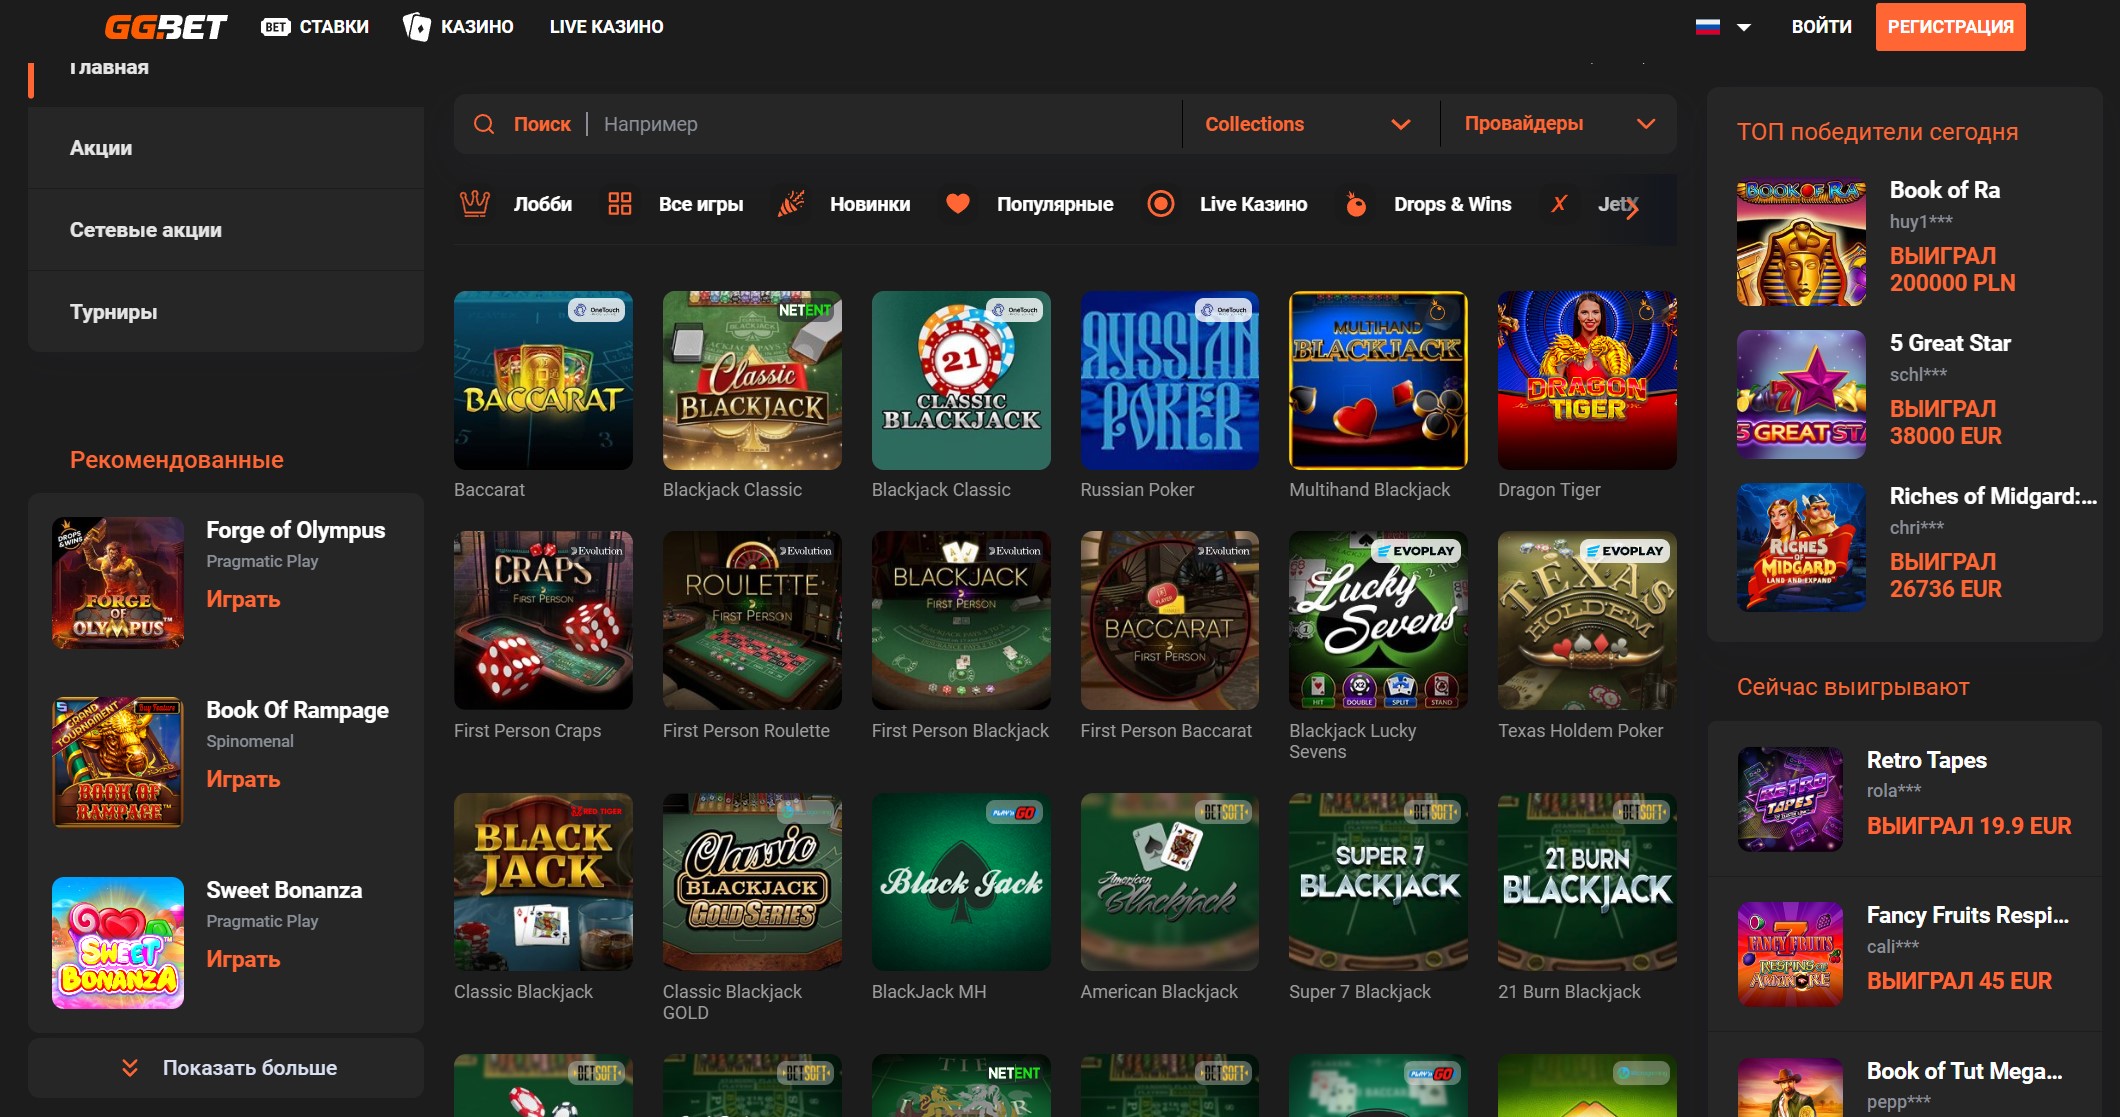Click the magnifier search icon
This screenshot has width=2120, height=1117.
tap(484, 124)
